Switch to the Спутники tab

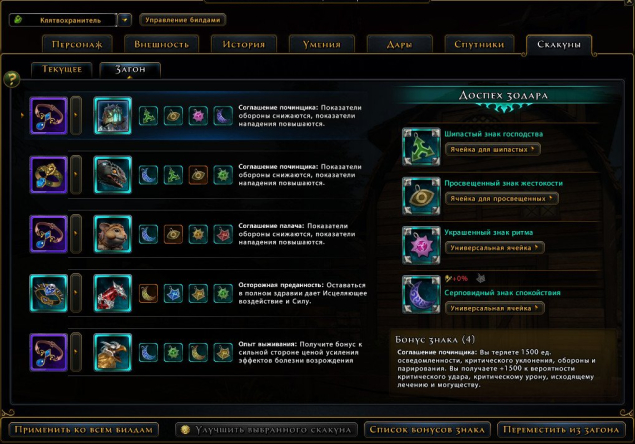pos(479,44)
